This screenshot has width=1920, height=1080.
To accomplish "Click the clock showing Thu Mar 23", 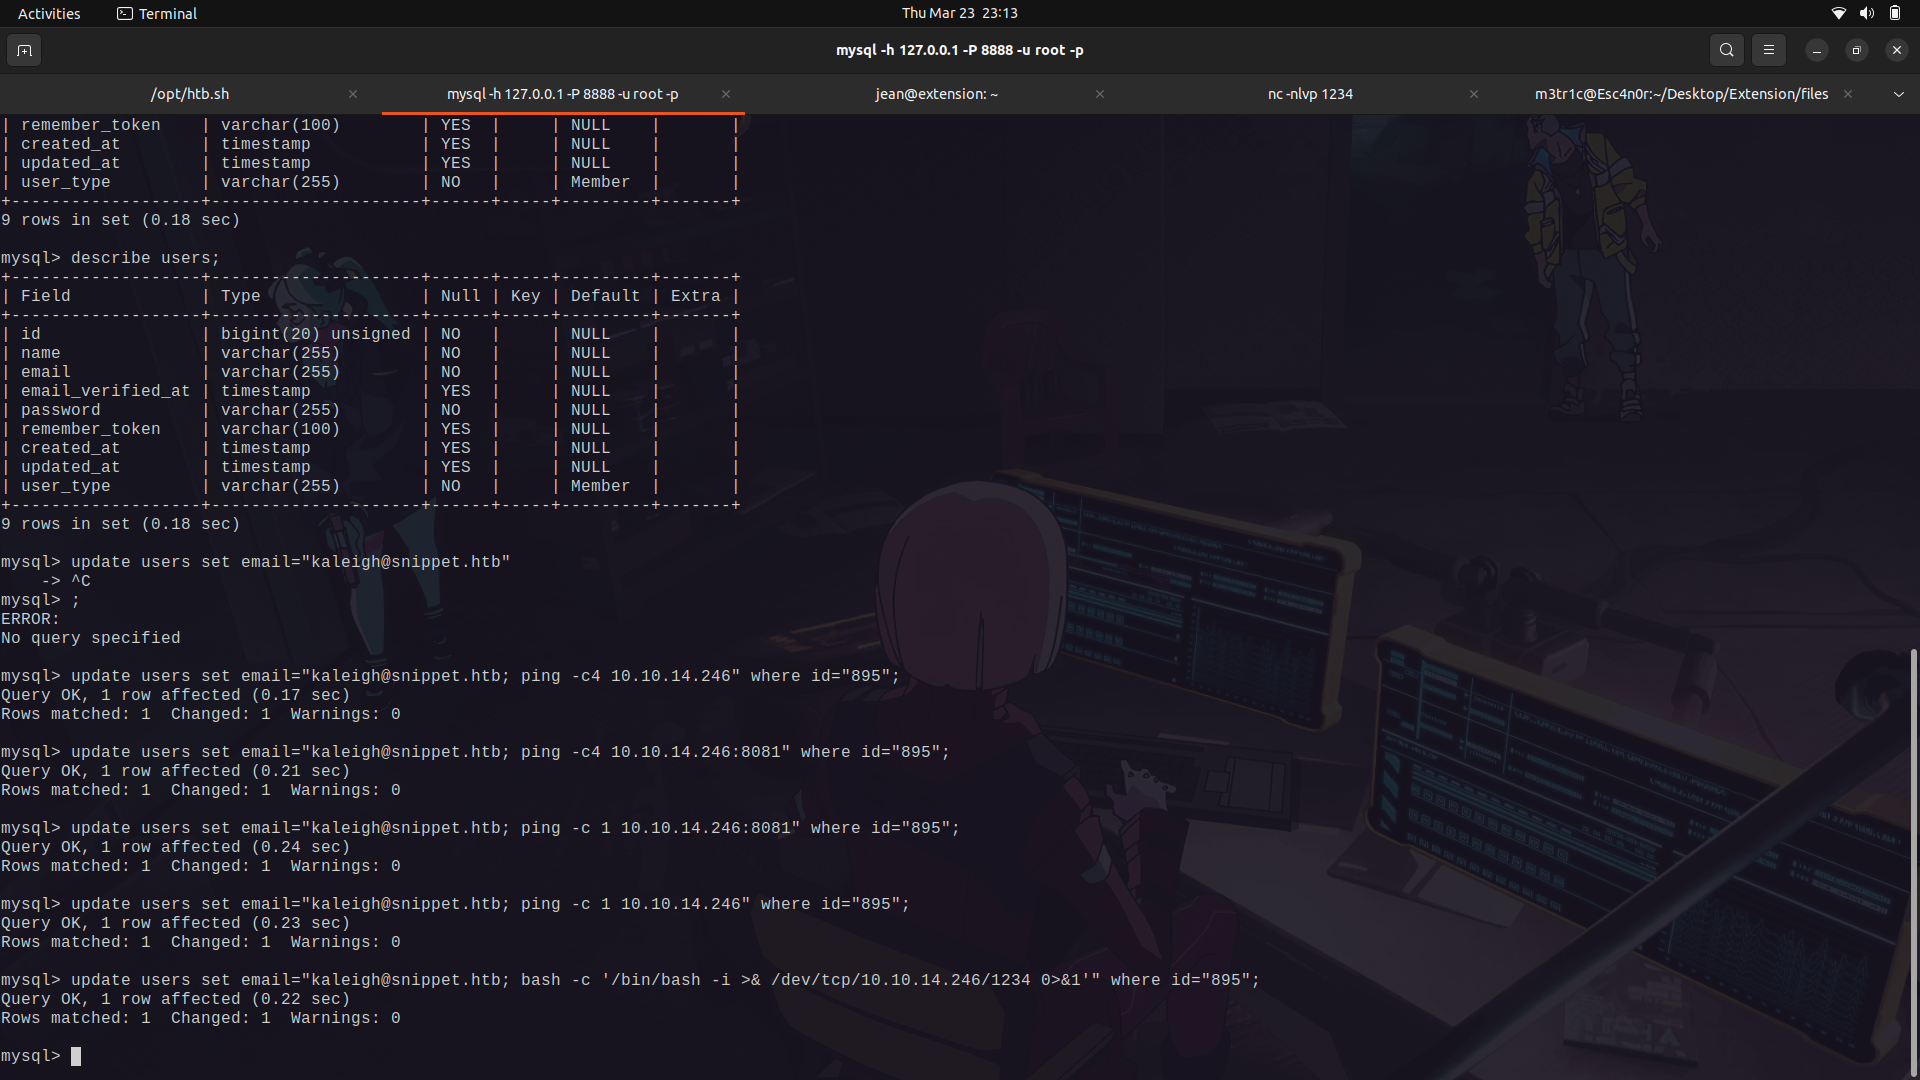I will point(959,13).
